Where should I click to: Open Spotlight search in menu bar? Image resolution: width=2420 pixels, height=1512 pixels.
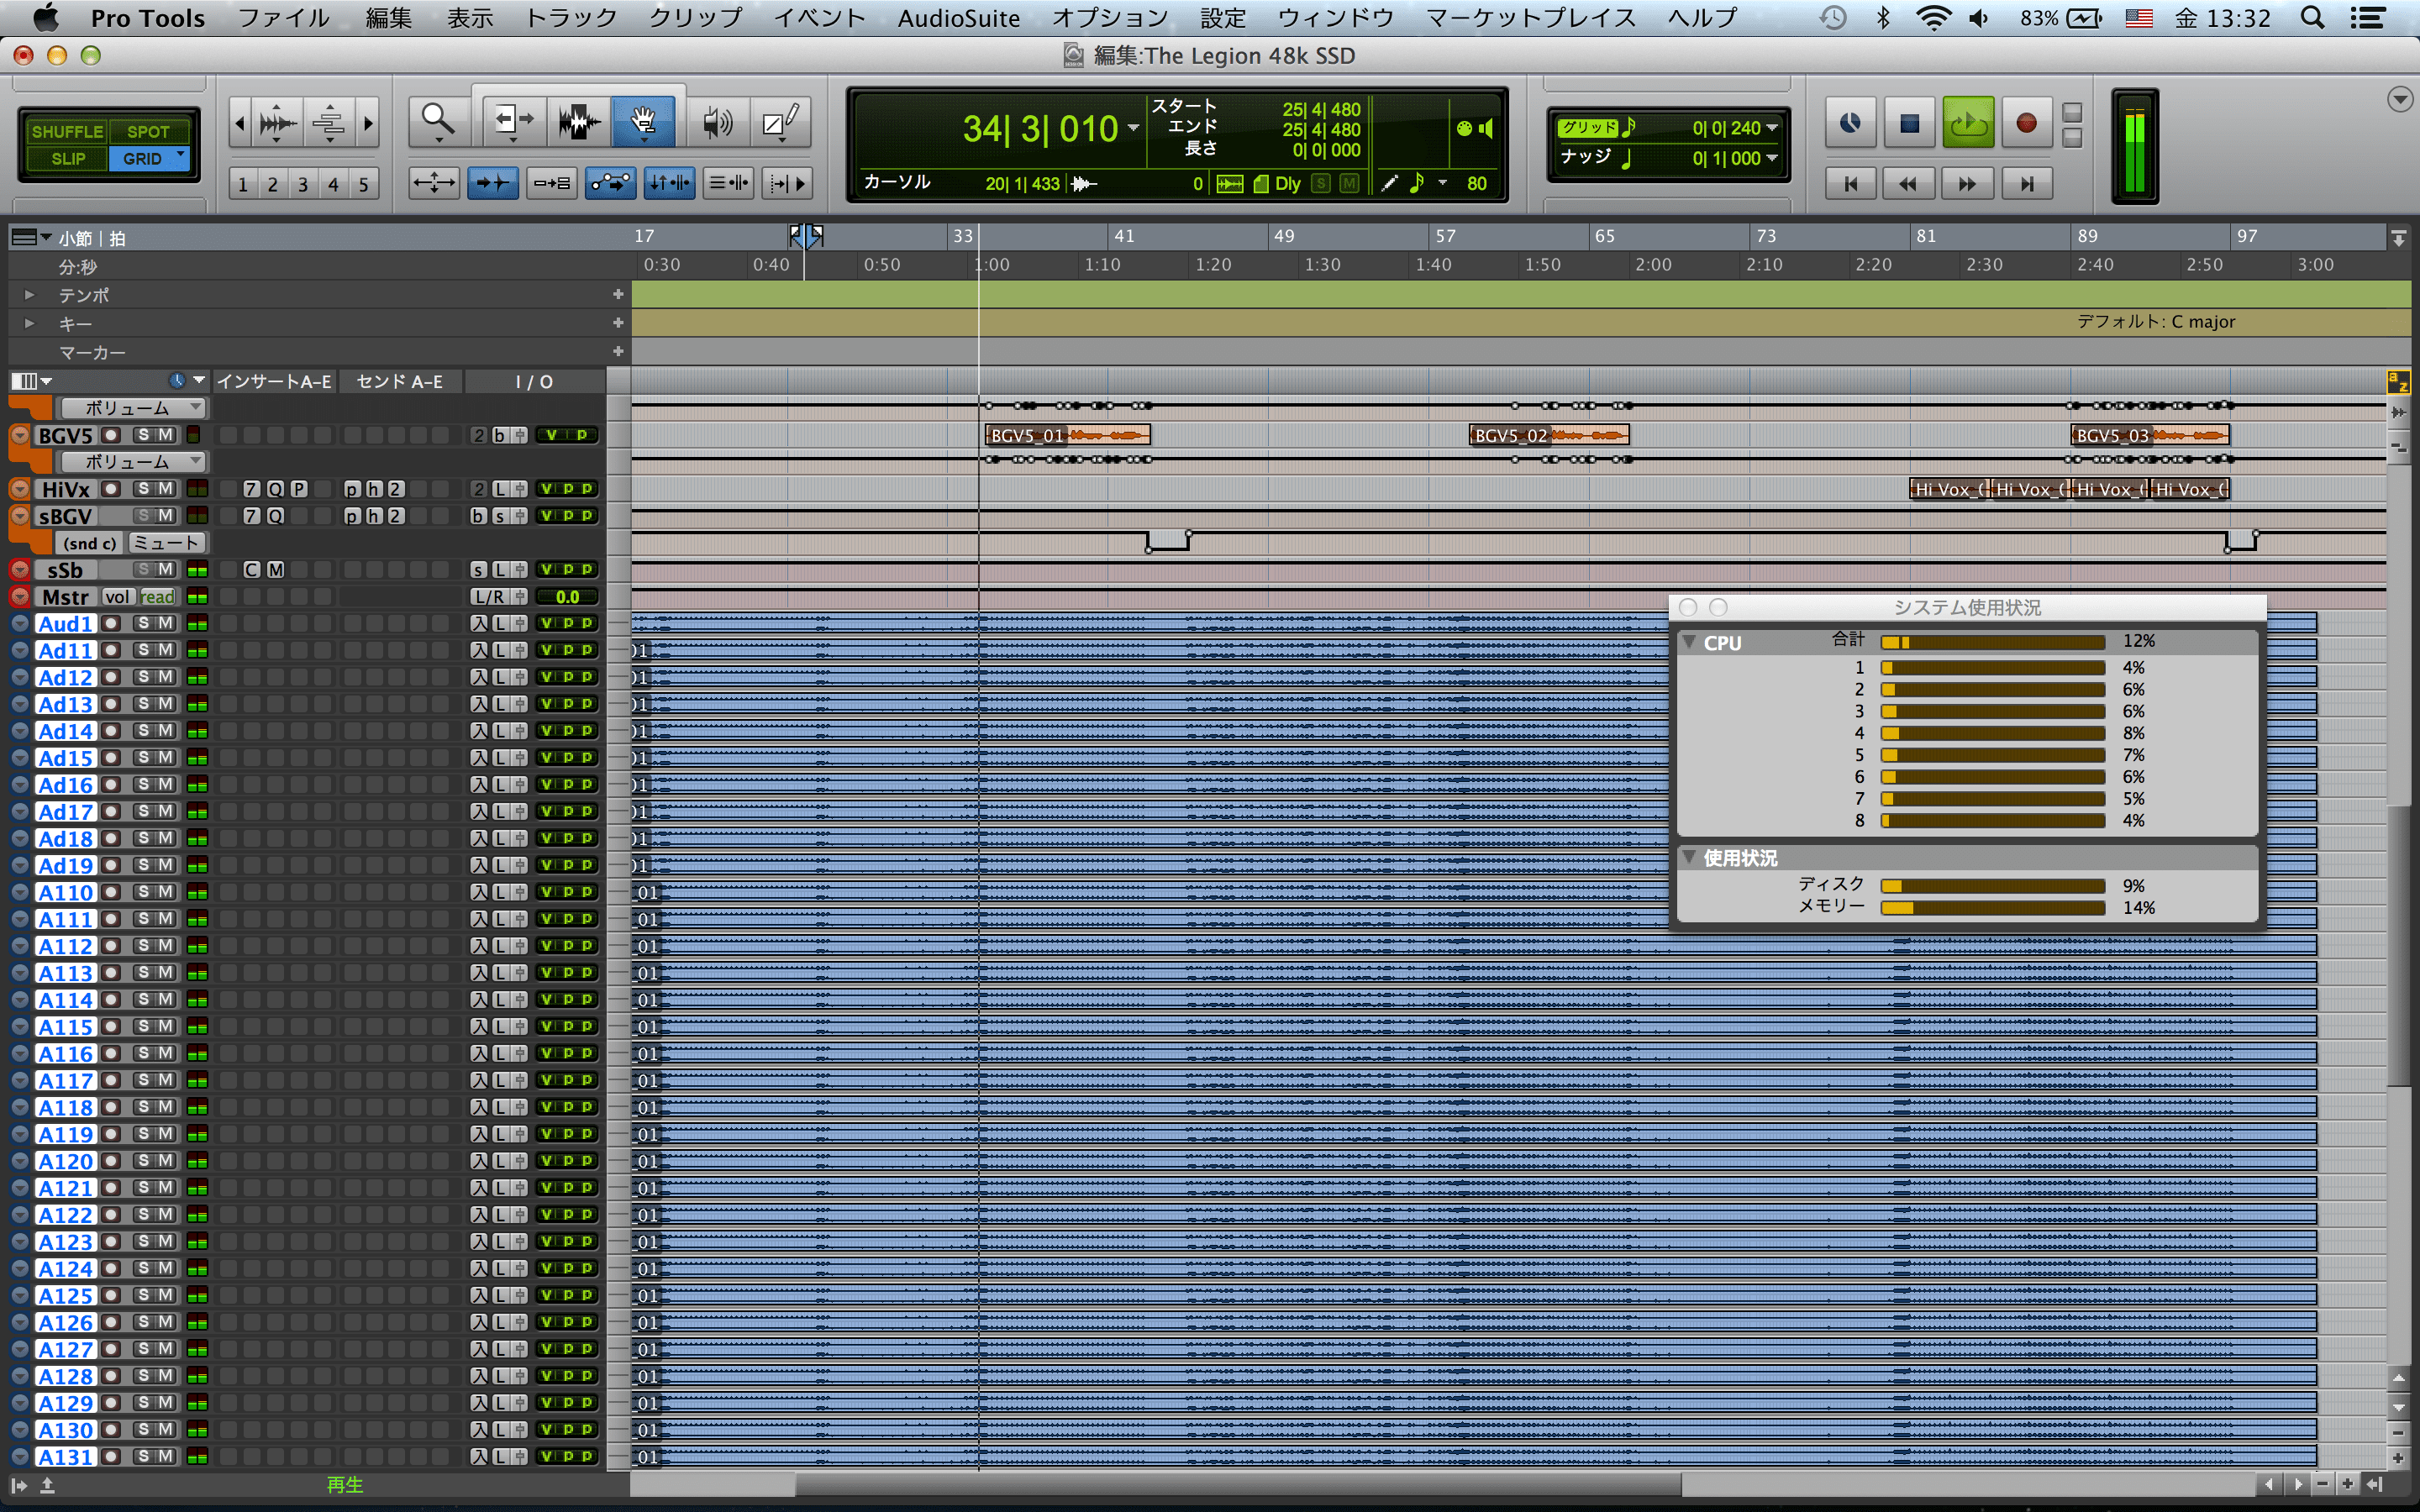[x=2312, y=18]
